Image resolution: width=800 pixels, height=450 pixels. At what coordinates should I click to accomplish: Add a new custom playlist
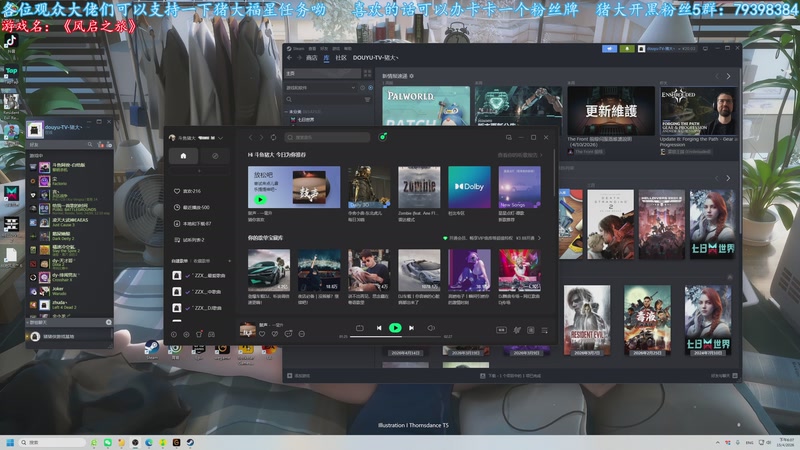click(x=229, y=261)
